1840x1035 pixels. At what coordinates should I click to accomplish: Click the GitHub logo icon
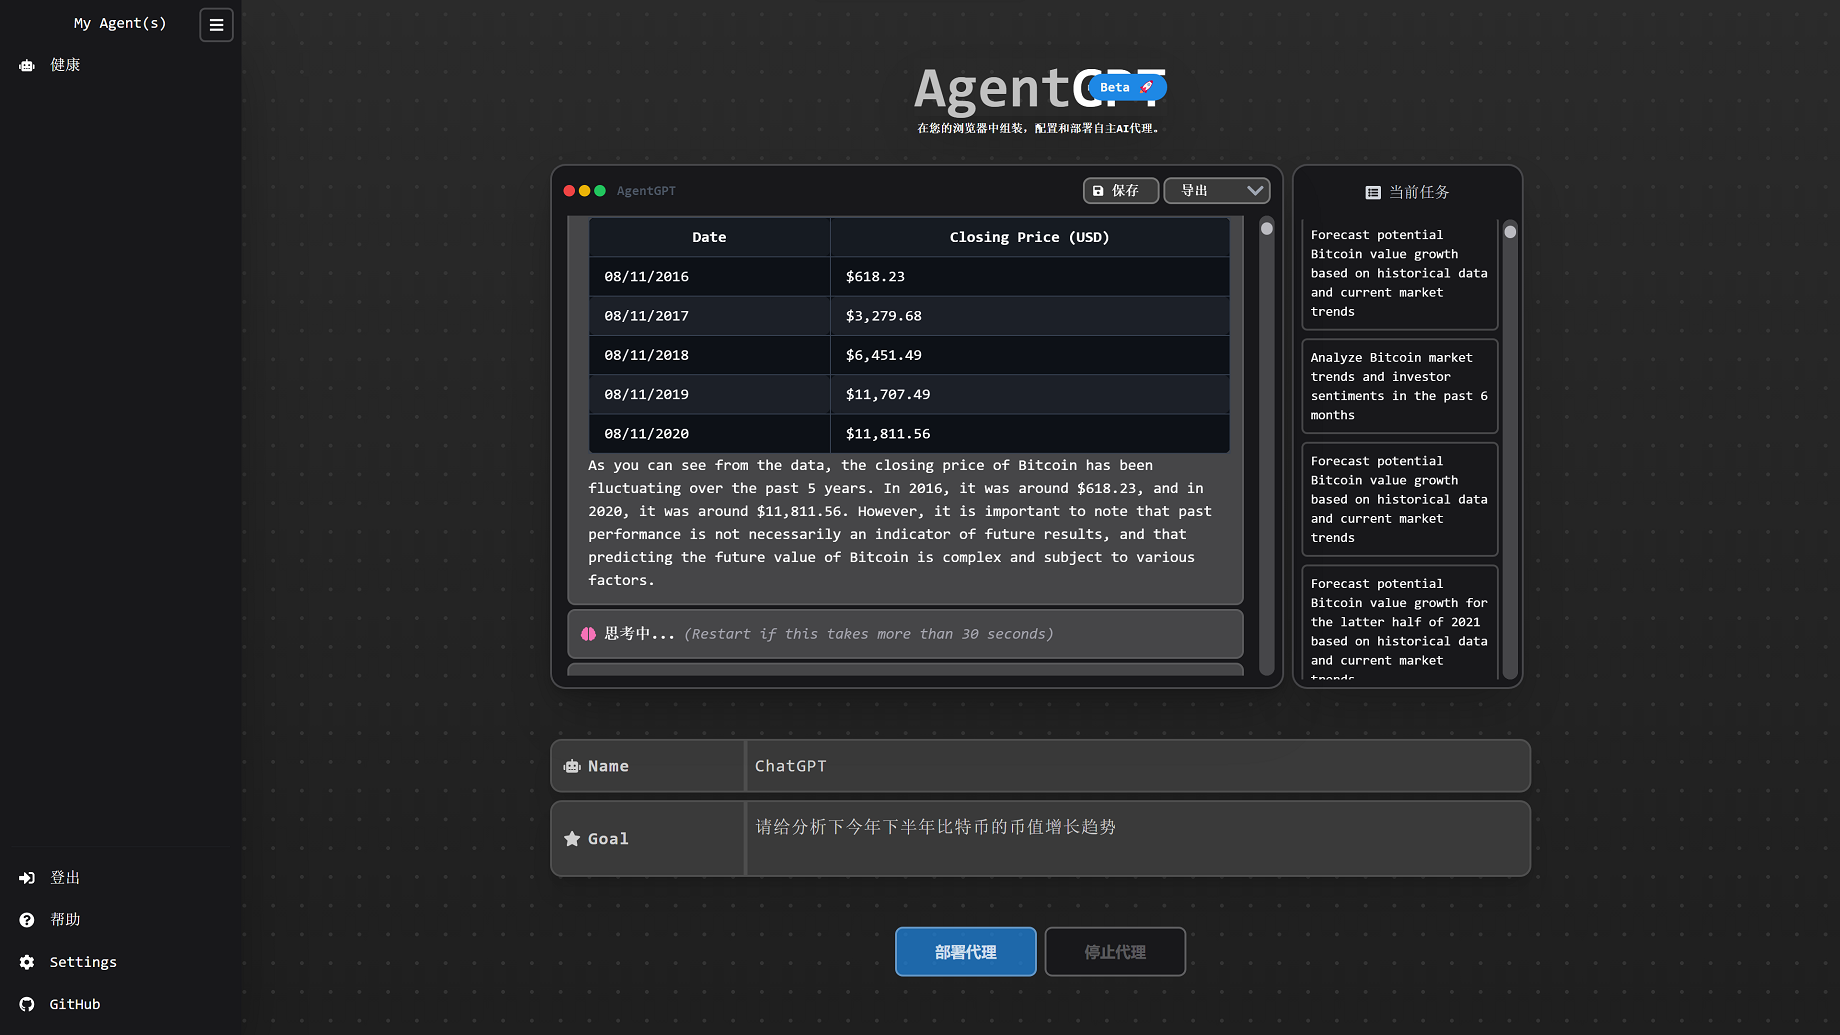pos(27,1004)
